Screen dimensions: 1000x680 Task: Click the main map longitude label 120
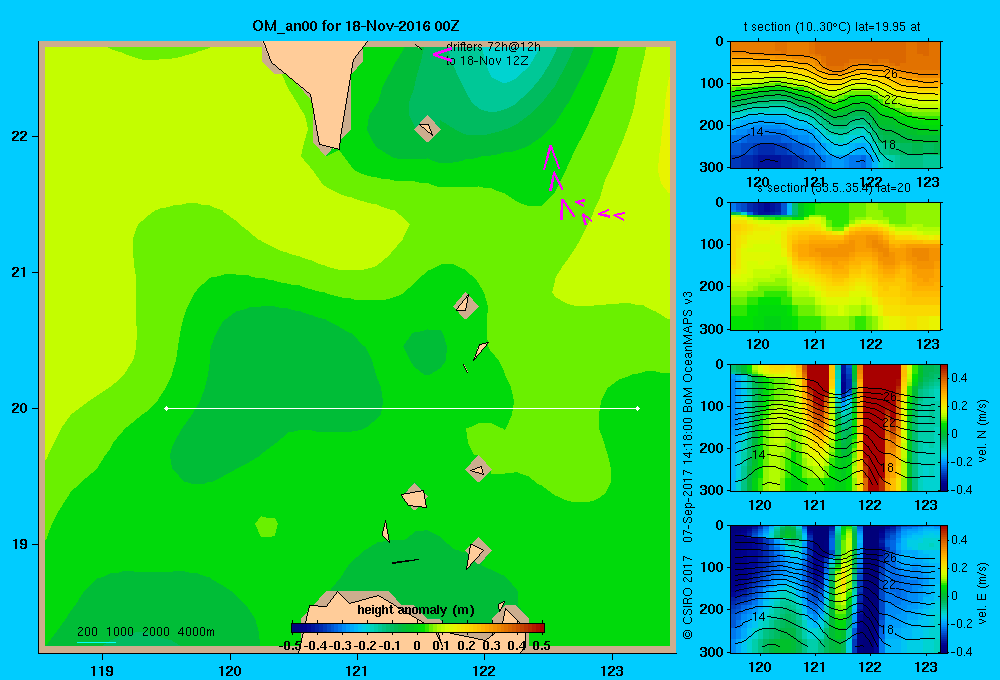(x=230, y=670)
